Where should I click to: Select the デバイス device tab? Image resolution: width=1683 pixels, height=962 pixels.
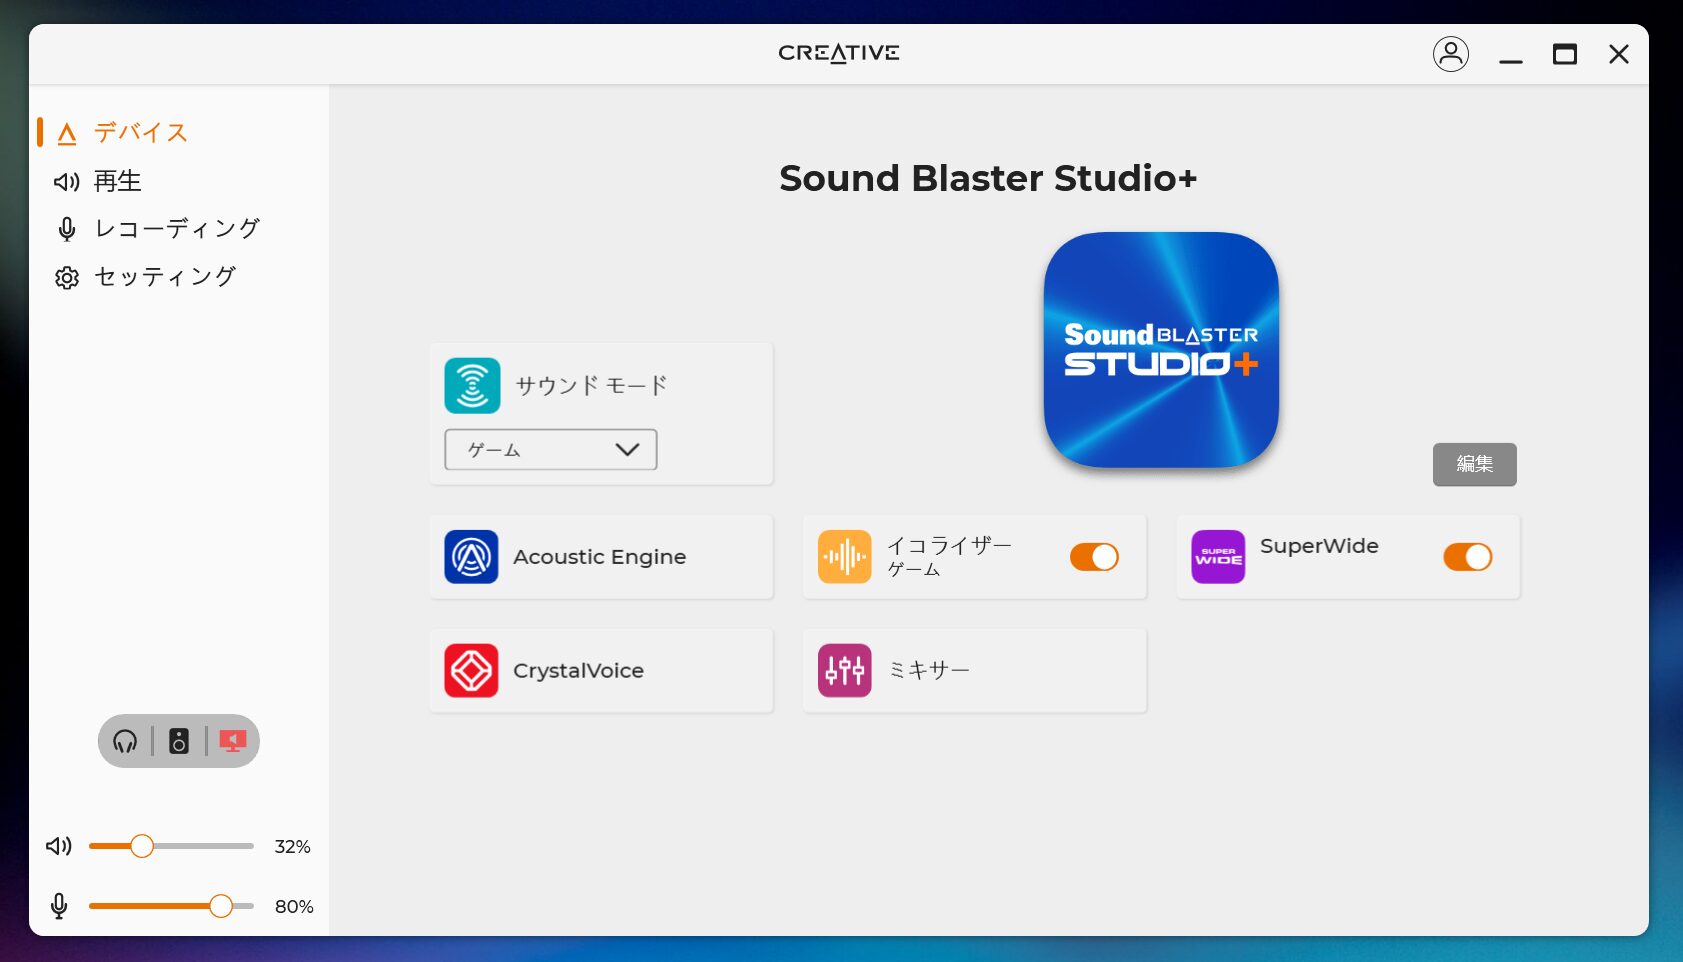point(140,133)
